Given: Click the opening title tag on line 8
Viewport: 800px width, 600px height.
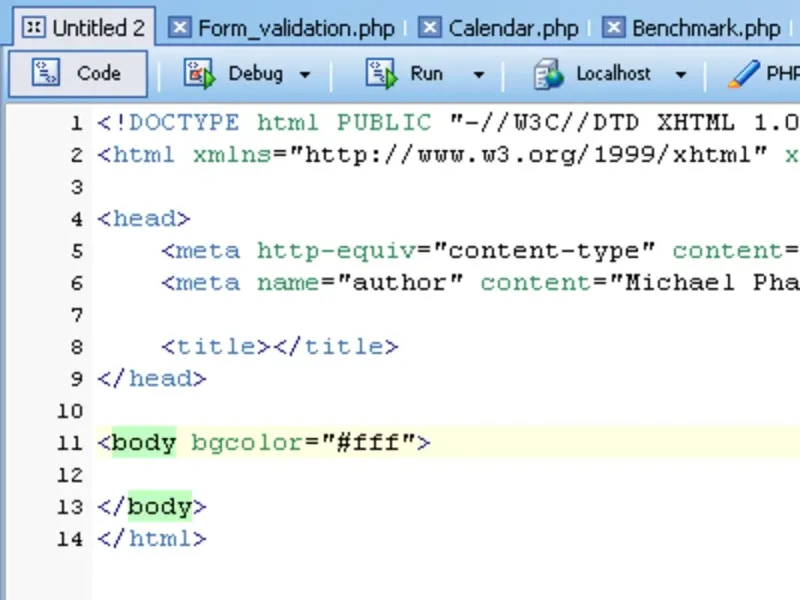Looking at the screenshot, I should (x=215, y=347).
